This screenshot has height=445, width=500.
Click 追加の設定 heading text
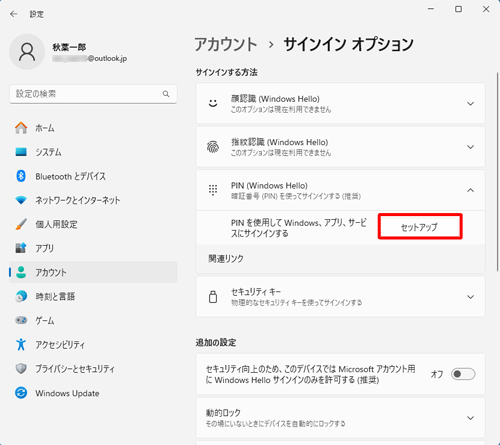[216, 342]
